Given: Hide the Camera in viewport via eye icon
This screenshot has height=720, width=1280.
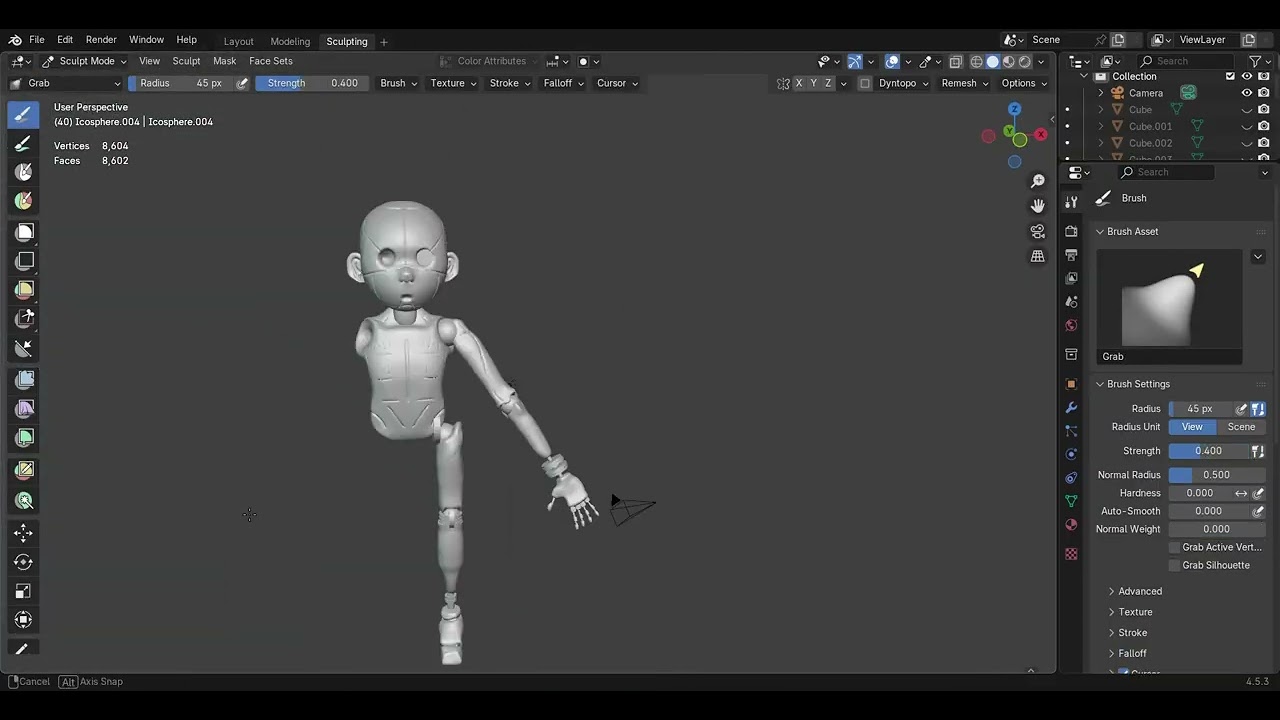Looking at the screenshot, I should point(1247,93).
